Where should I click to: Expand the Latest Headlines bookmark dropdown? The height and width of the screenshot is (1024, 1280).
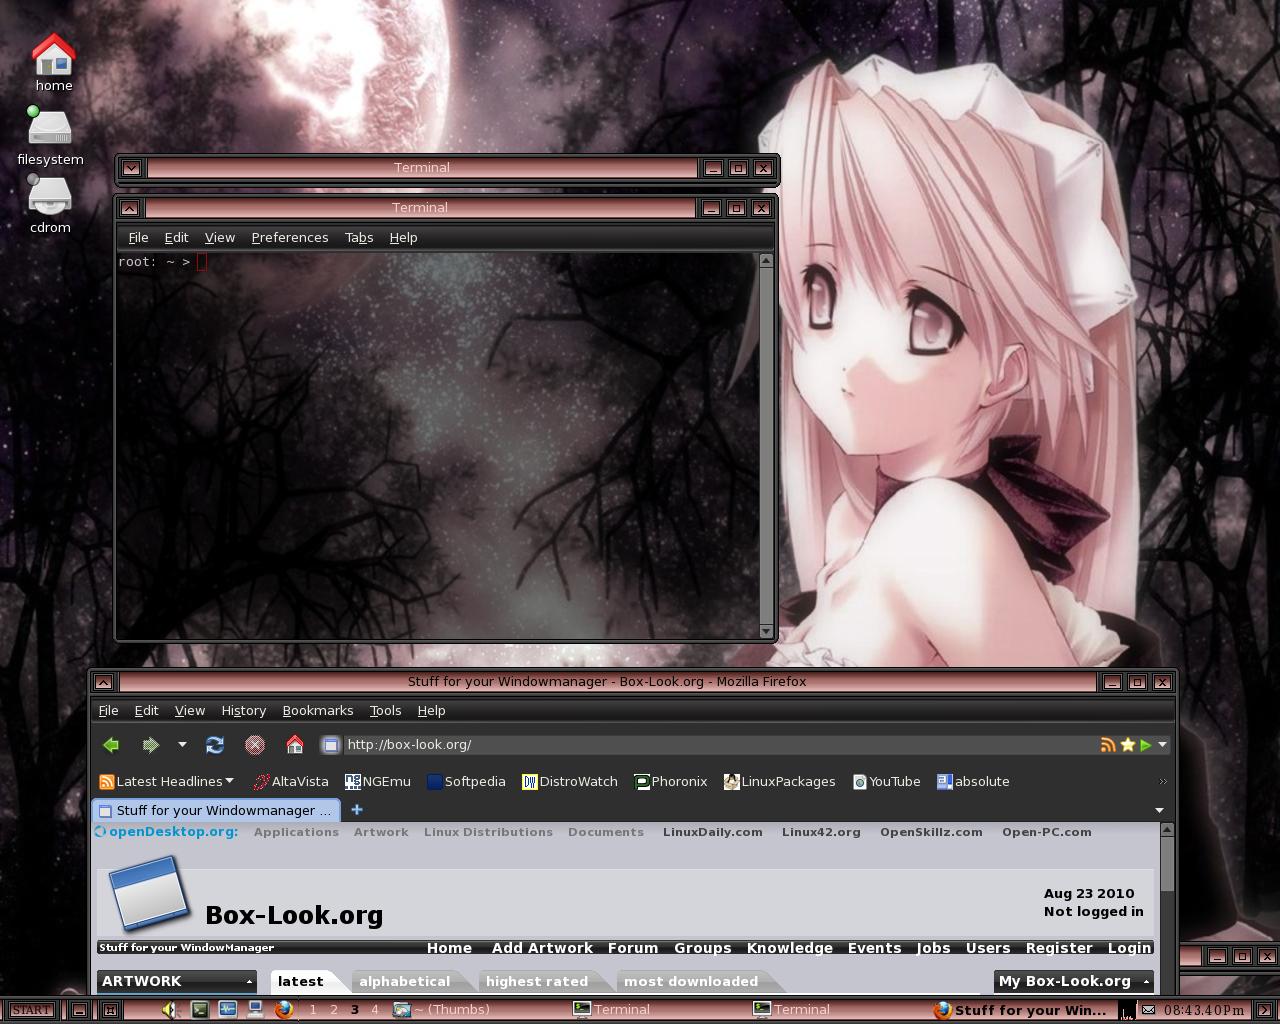(230, 781)
